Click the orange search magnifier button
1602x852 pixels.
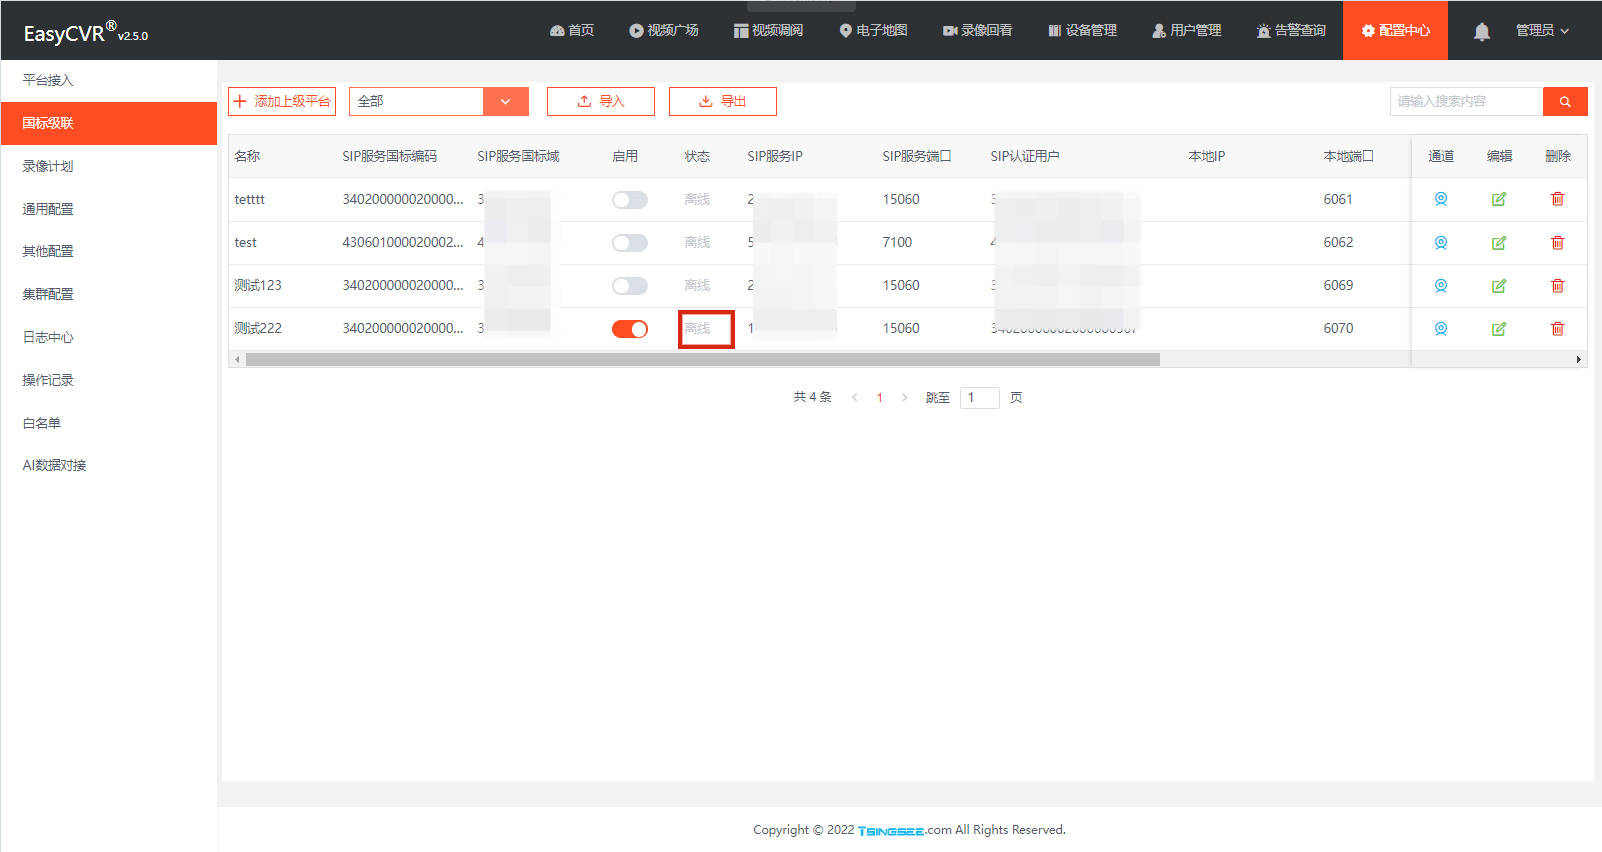click(1565, 101)
